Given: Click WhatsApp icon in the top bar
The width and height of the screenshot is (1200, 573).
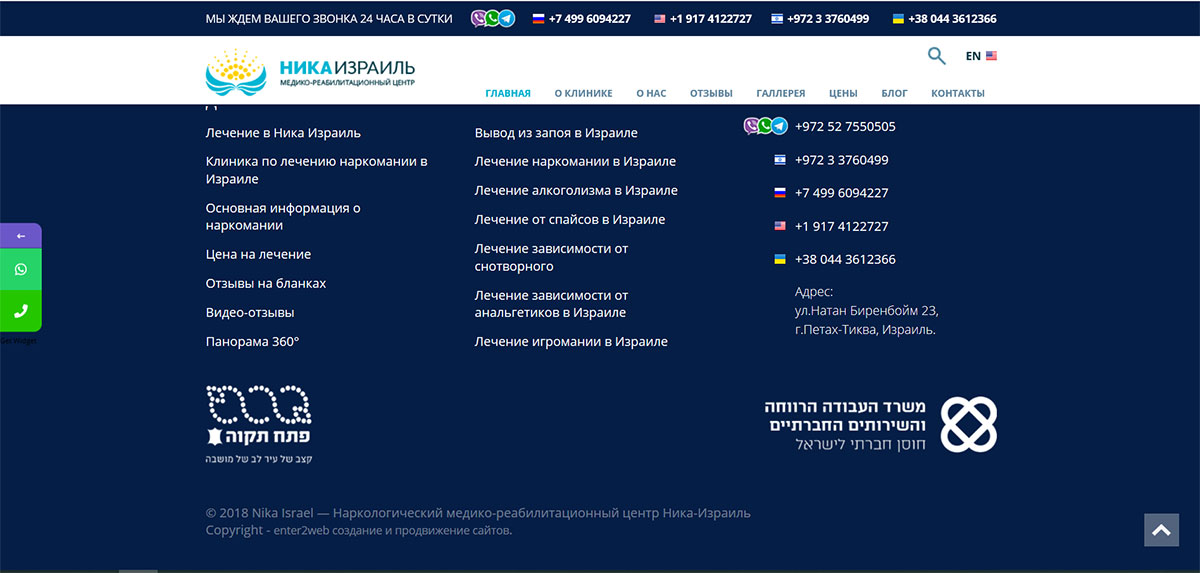Looking at the screenshot, I should pyautogui.click(x=493, y=18).
